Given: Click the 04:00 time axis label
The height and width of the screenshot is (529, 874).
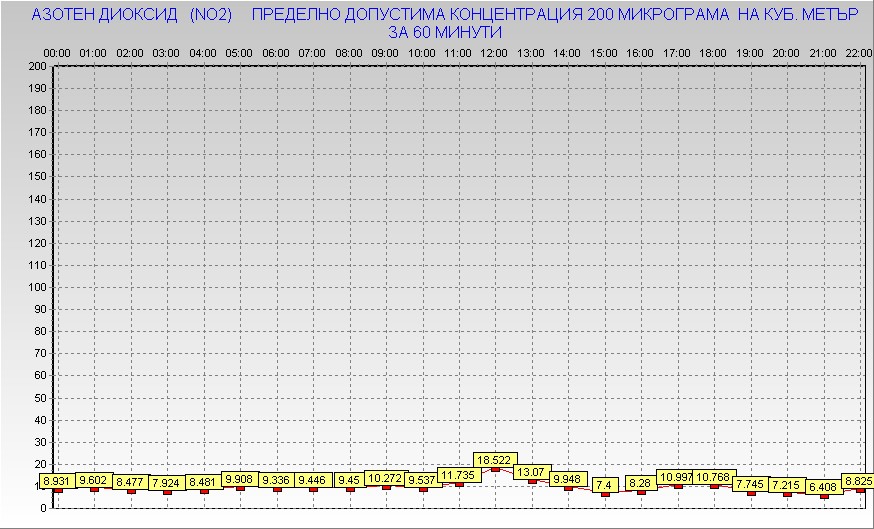Looking at the screenshot, I should click(x=203, y=54).
